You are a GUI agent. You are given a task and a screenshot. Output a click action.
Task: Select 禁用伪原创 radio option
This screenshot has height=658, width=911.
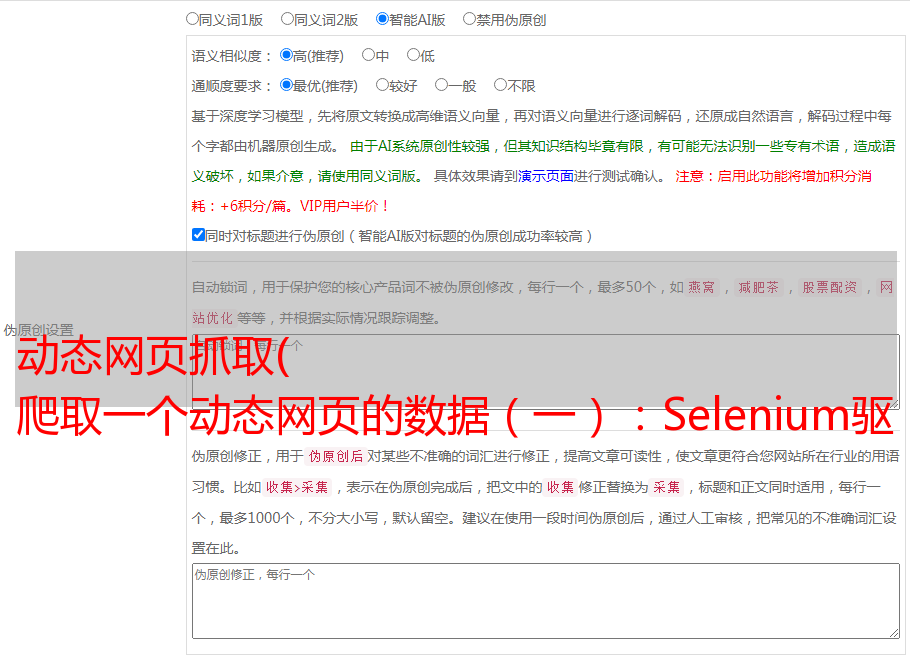[469, 19]
